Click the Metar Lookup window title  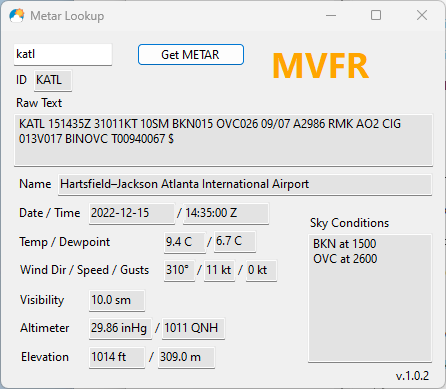click(67, 16)
